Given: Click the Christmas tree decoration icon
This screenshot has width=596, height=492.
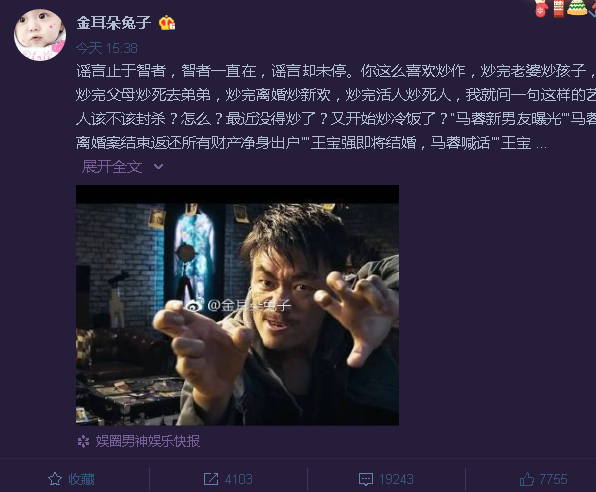Looking at the screenshot, I should tap(577, 7).
